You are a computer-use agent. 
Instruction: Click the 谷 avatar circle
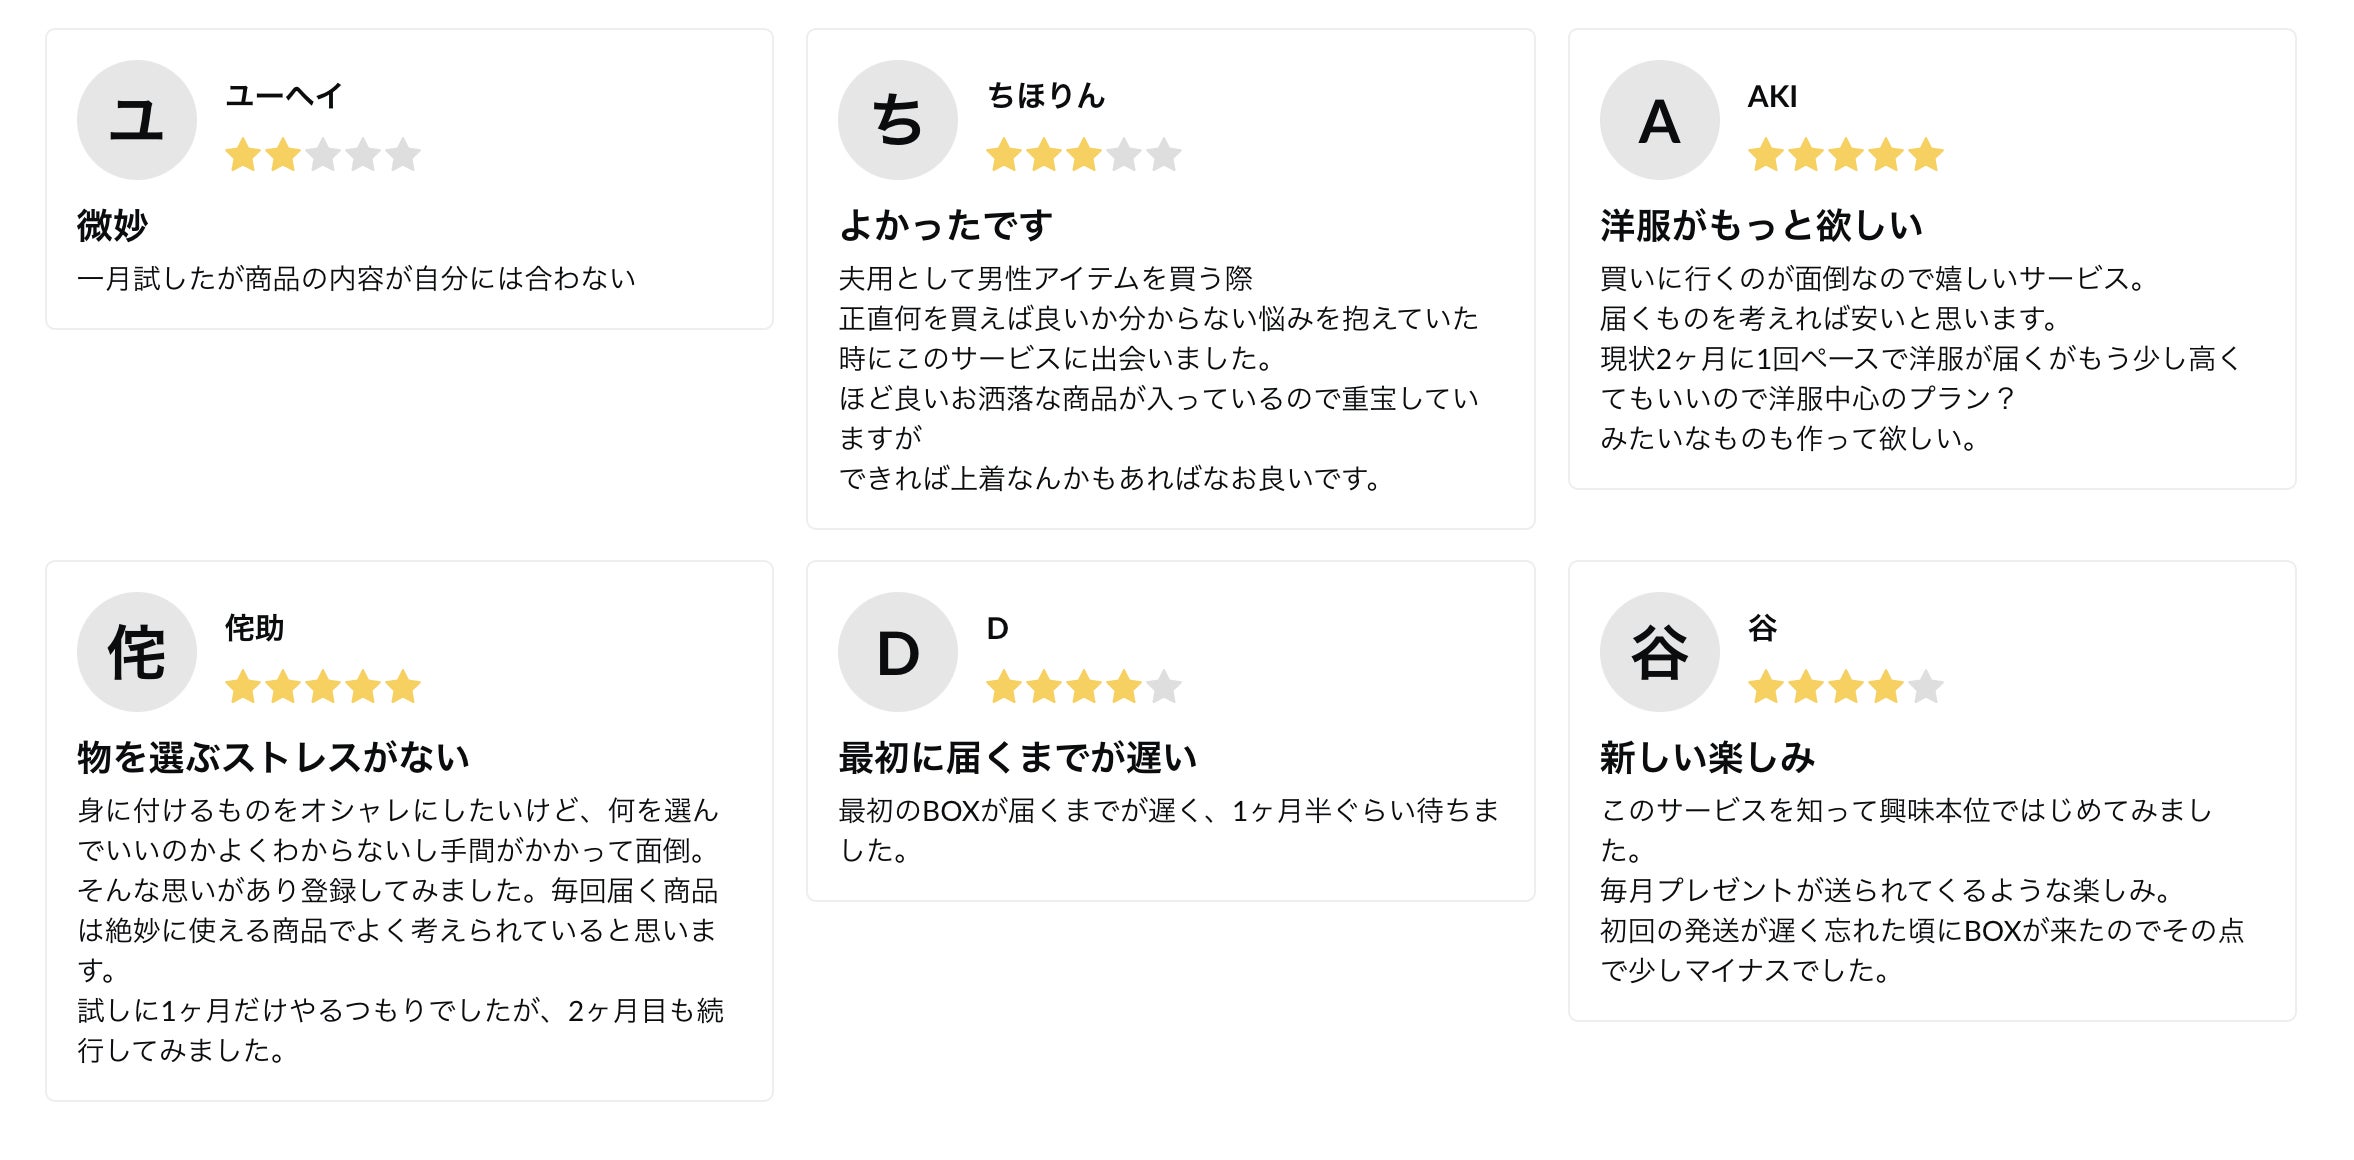[1659, 652]
